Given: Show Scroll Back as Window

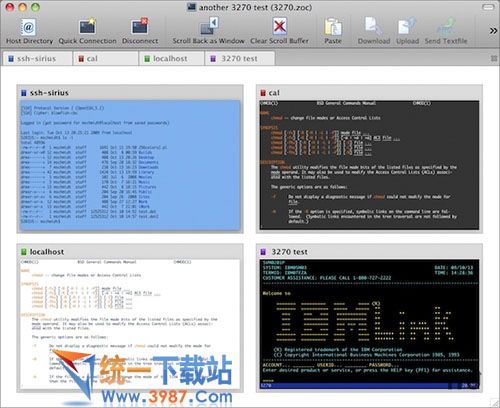Looking at the screenshot, I should tap(209, 32).
